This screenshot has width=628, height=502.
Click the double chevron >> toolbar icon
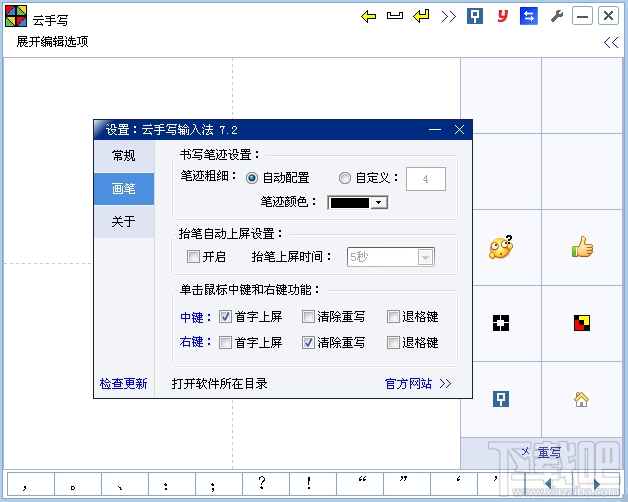[449, 16]
